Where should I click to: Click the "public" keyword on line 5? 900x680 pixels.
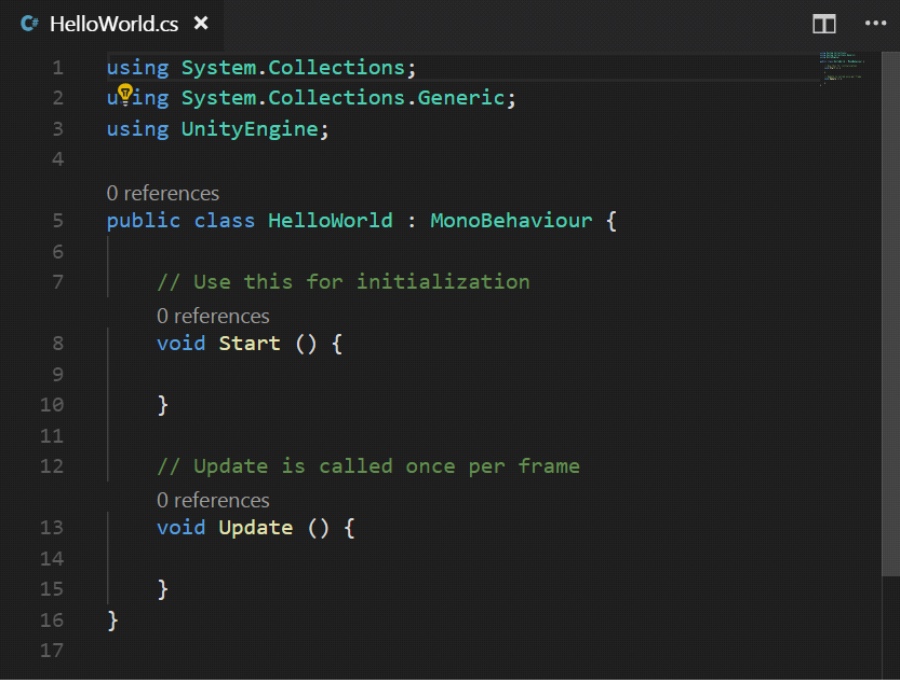click(143, 221)
